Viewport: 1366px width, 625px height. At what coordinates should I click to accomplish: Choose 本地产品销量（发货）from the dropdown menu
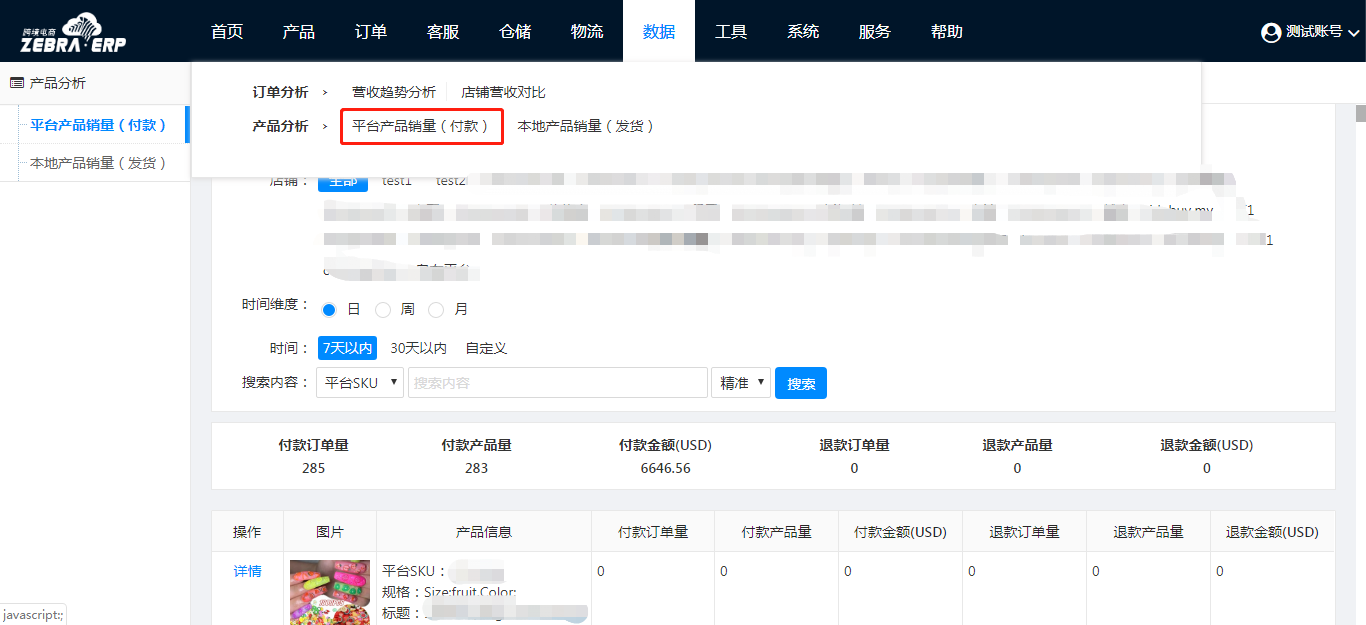pos(585,126)
